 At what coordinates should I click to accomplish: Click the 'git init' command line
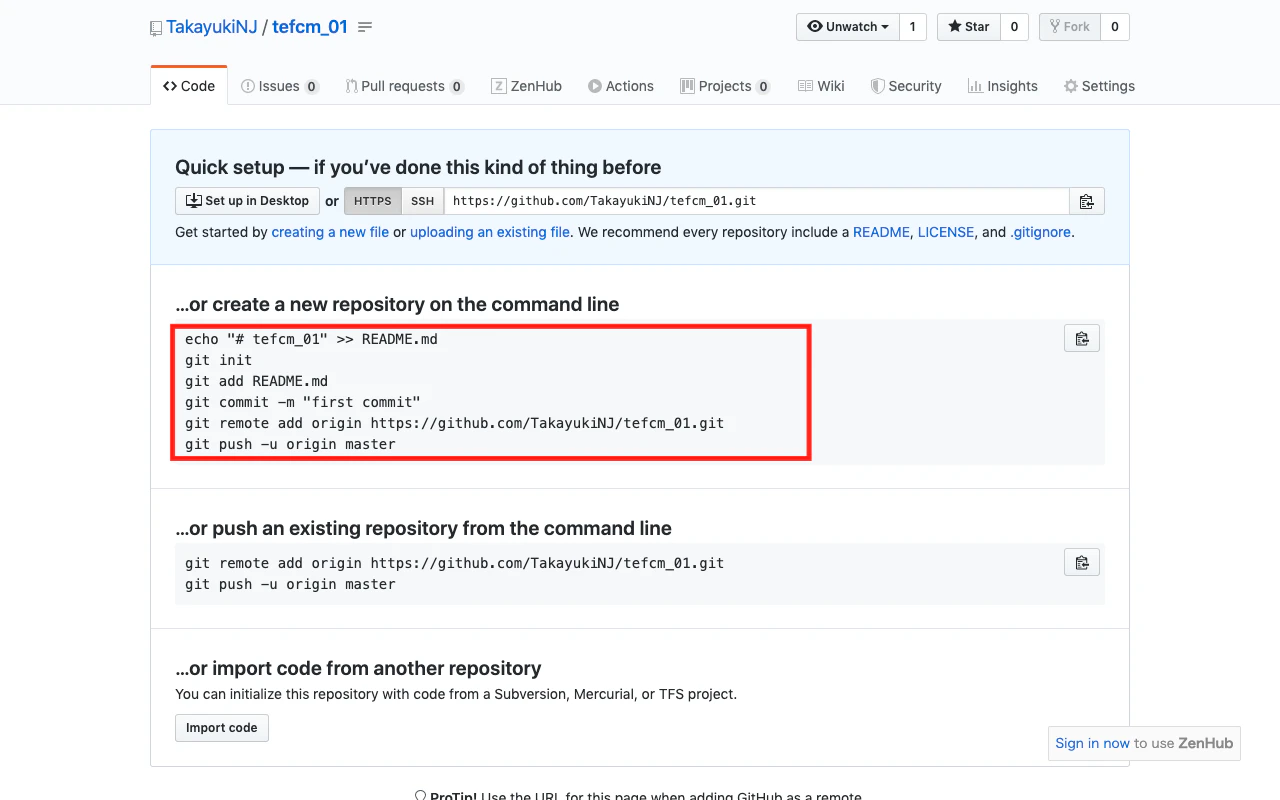click(219, 360)
